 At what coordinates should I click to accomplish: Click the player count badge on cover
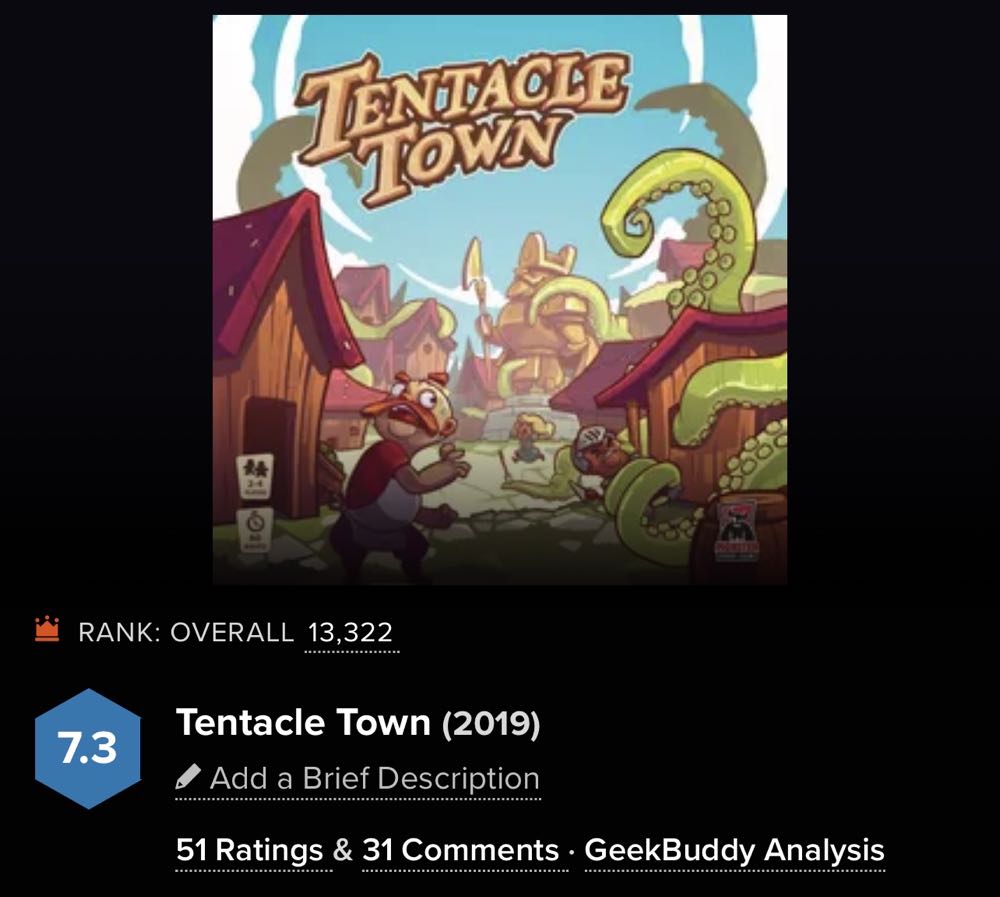click(x=256, y=474)
